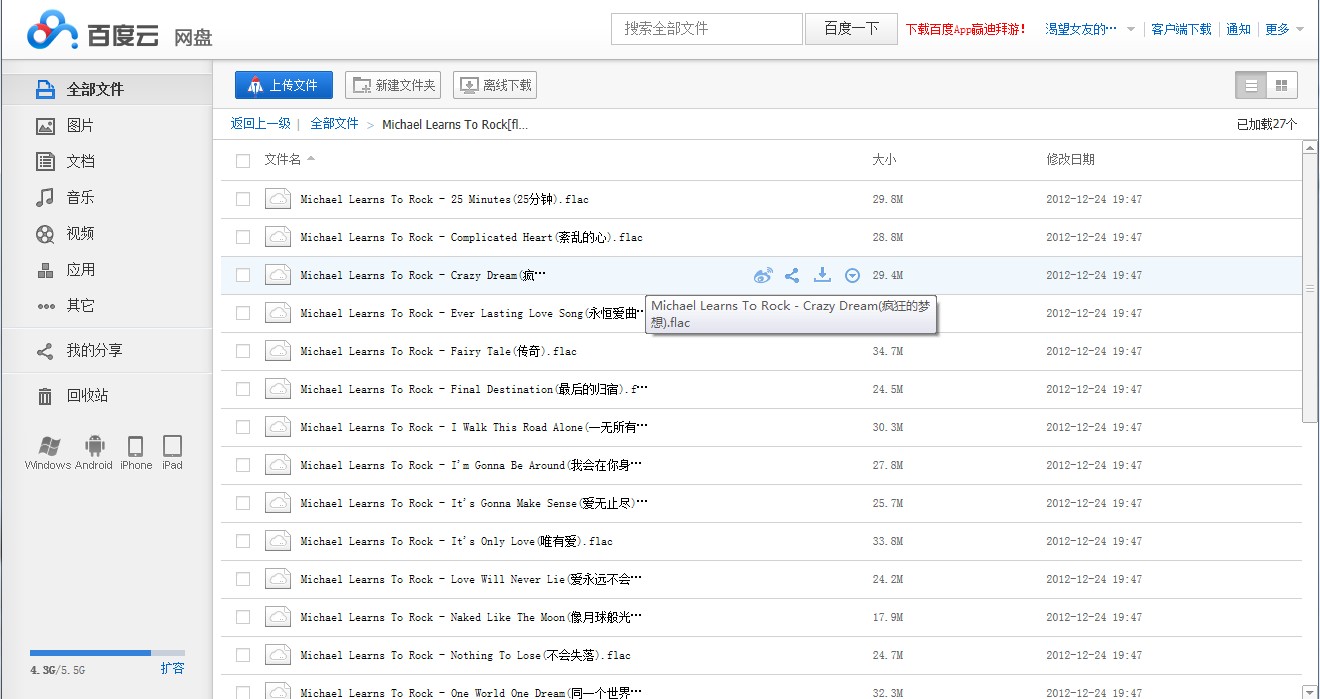
Task: Click file icon of Final Destination row
Action: [x=277, y=389]
